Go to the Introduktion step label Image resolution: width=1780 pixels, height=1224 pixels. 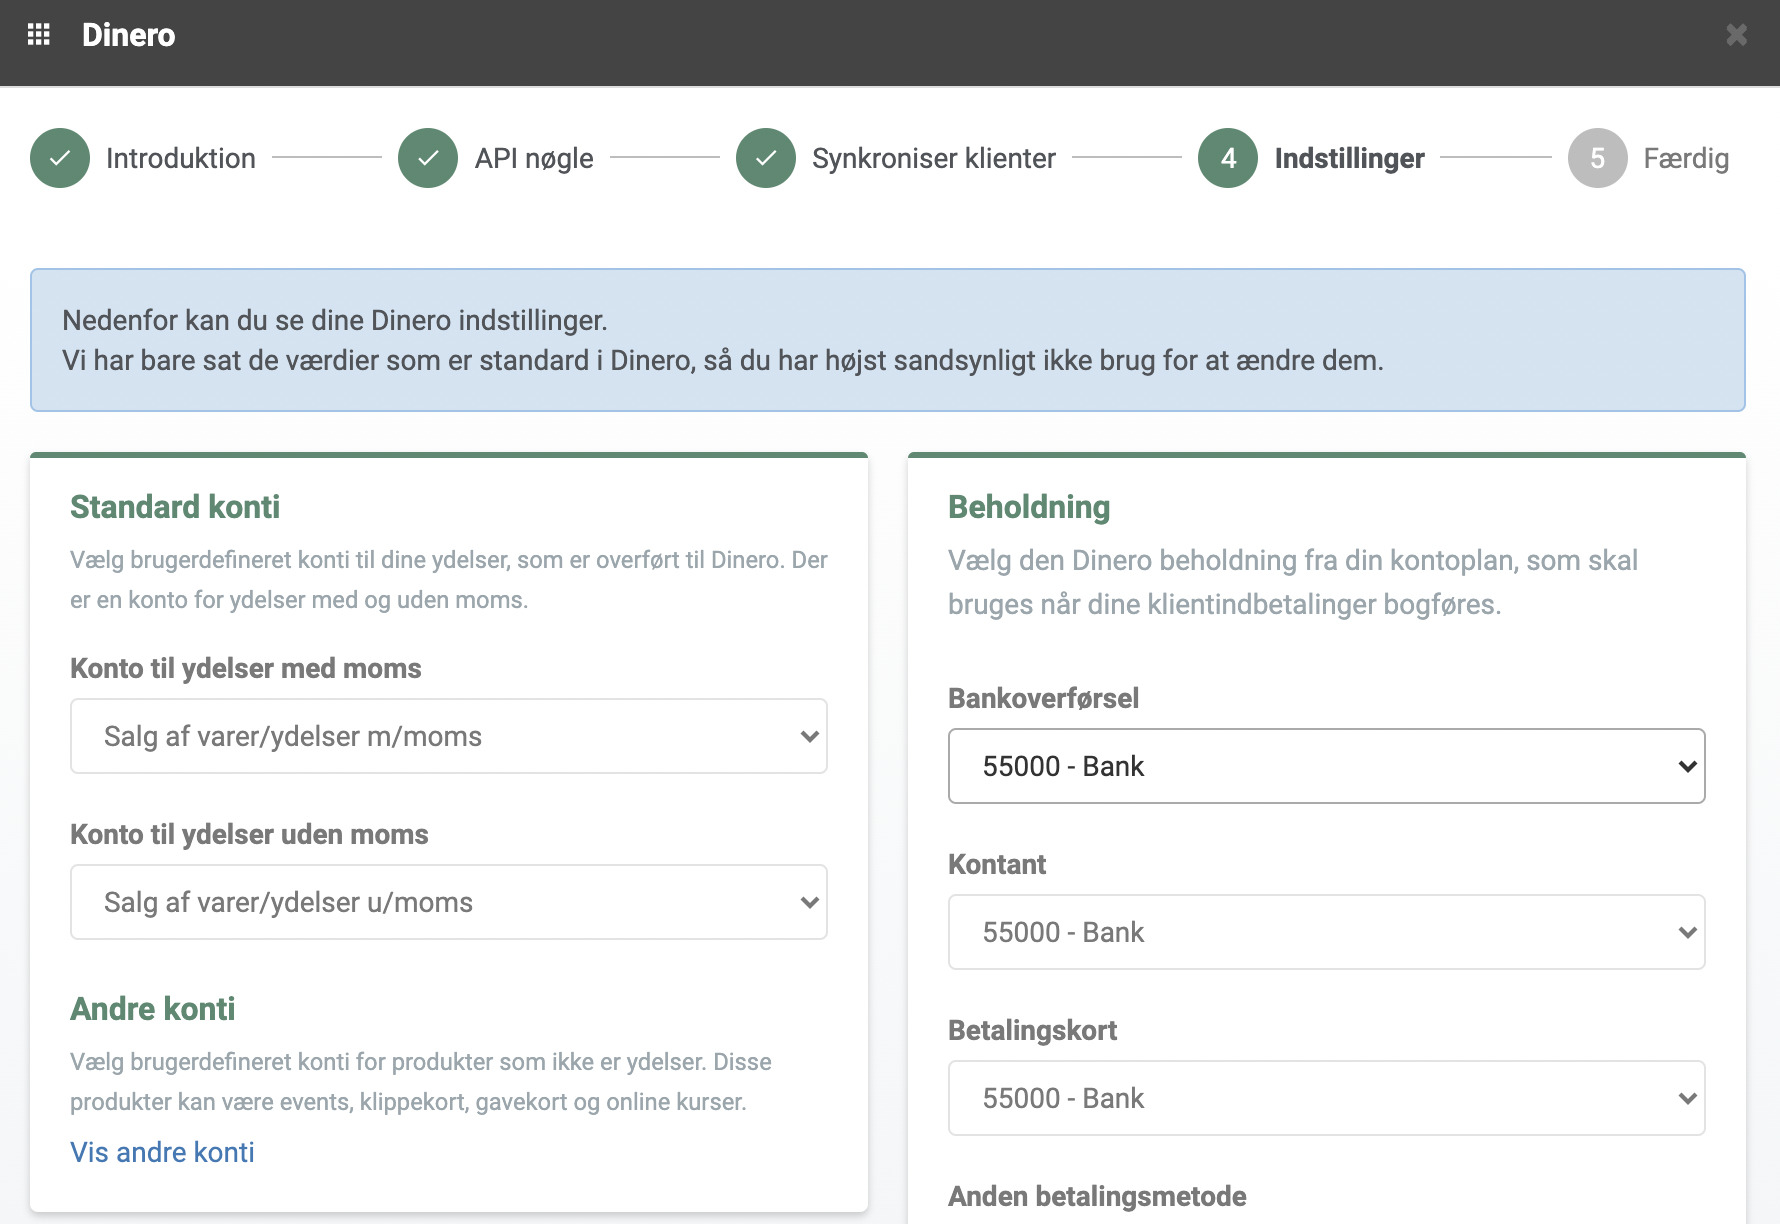[x=181, y=158]
